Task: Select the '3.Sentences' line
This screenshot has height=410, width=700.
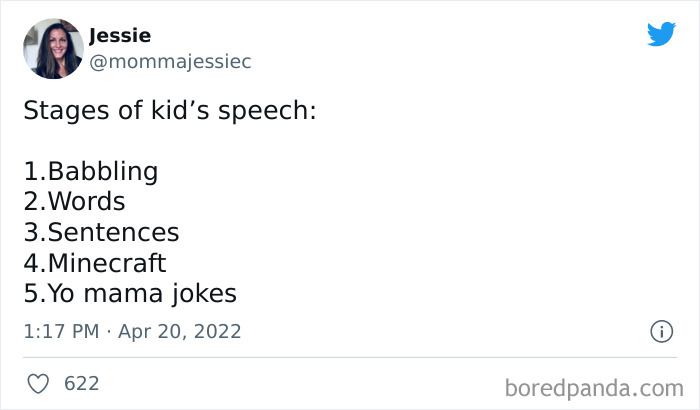Action: pyautogui.click(x=101, y=233)
